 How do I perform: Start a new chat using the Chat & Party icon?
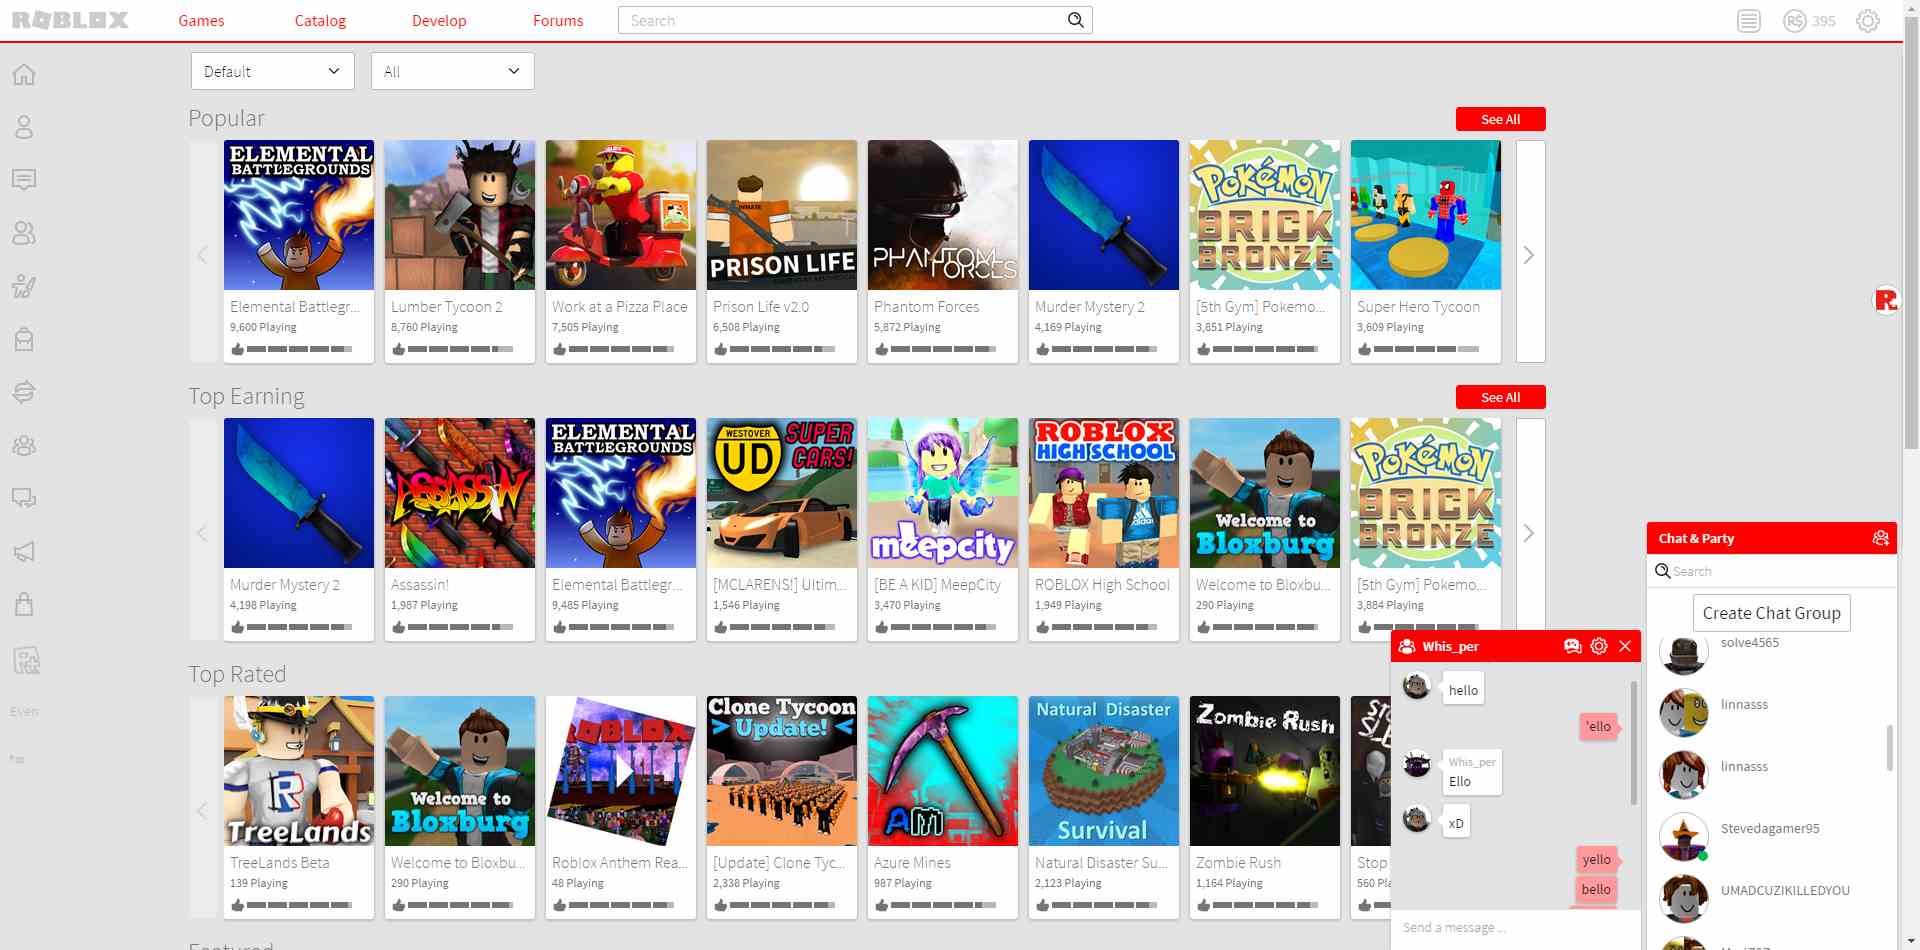point(1879,537)
